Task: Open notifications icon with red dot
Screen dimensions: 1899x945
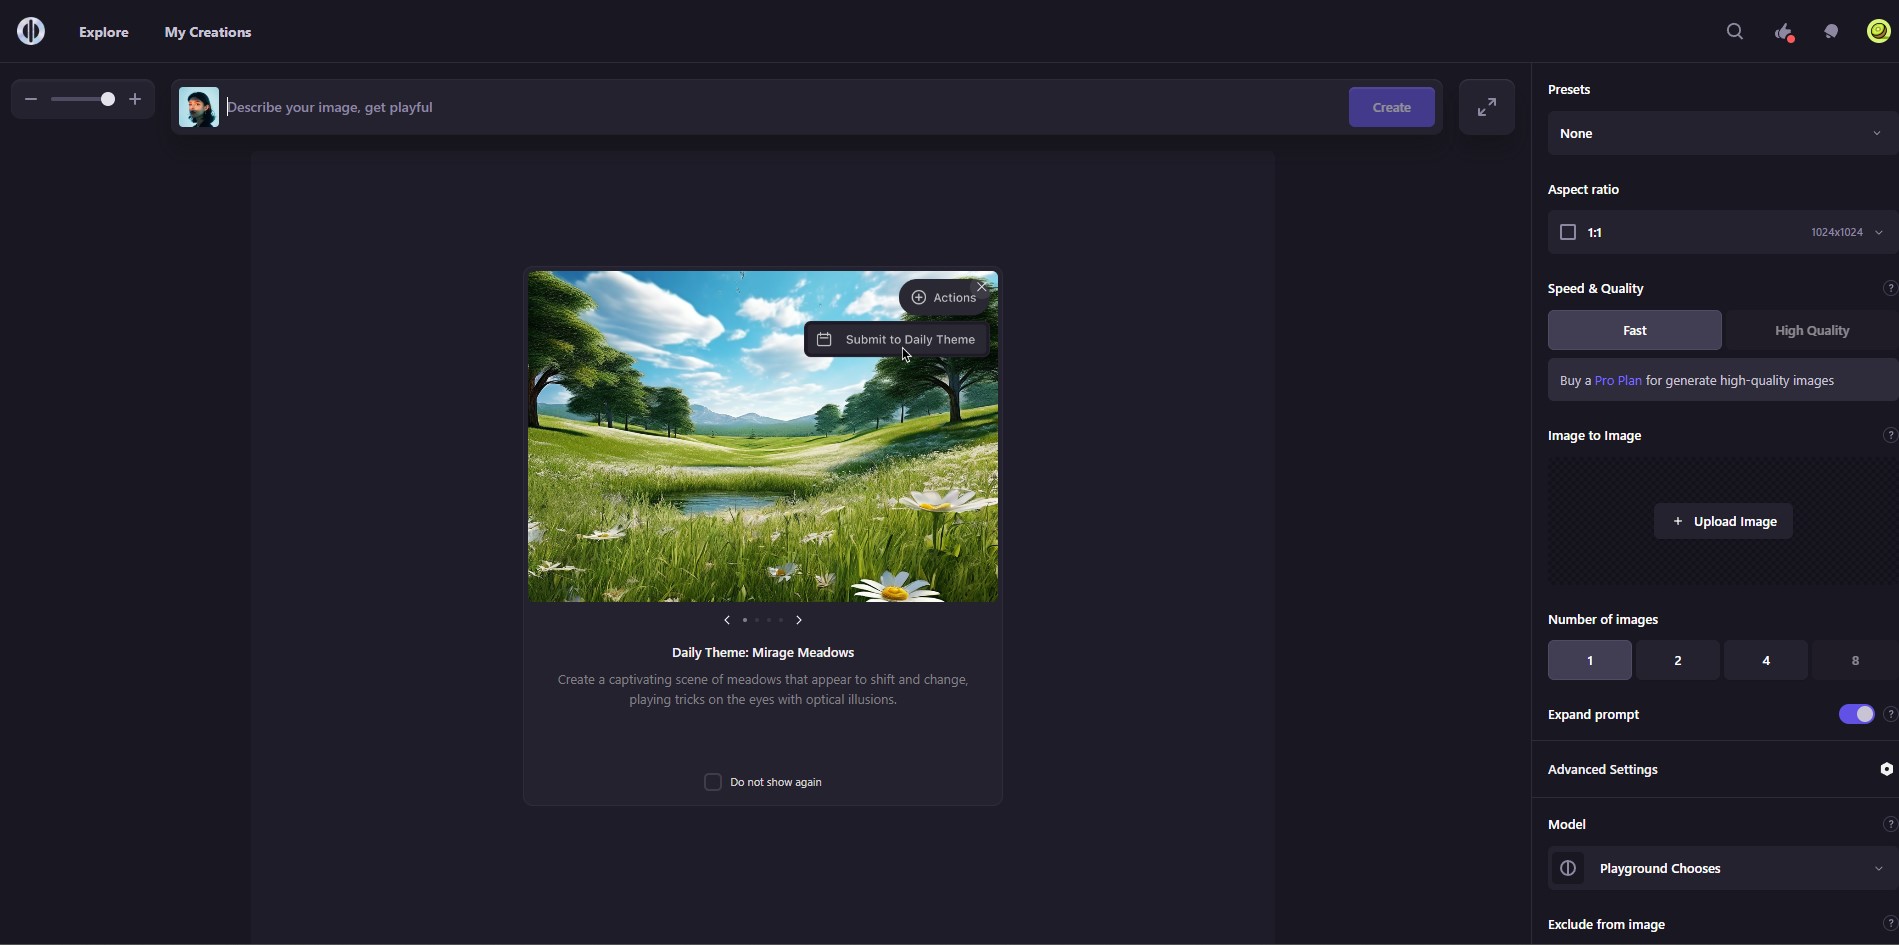Action: 1784,32
